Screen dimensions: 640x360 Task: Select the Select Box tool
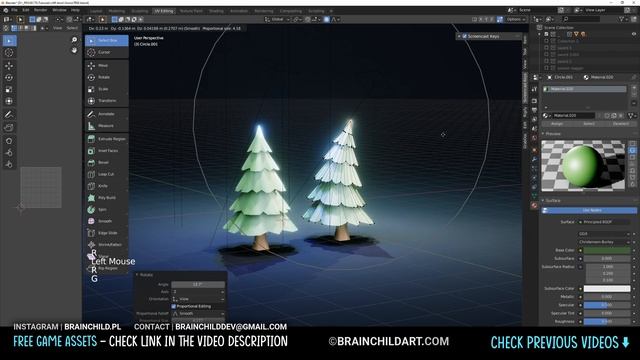coord(107,40)
